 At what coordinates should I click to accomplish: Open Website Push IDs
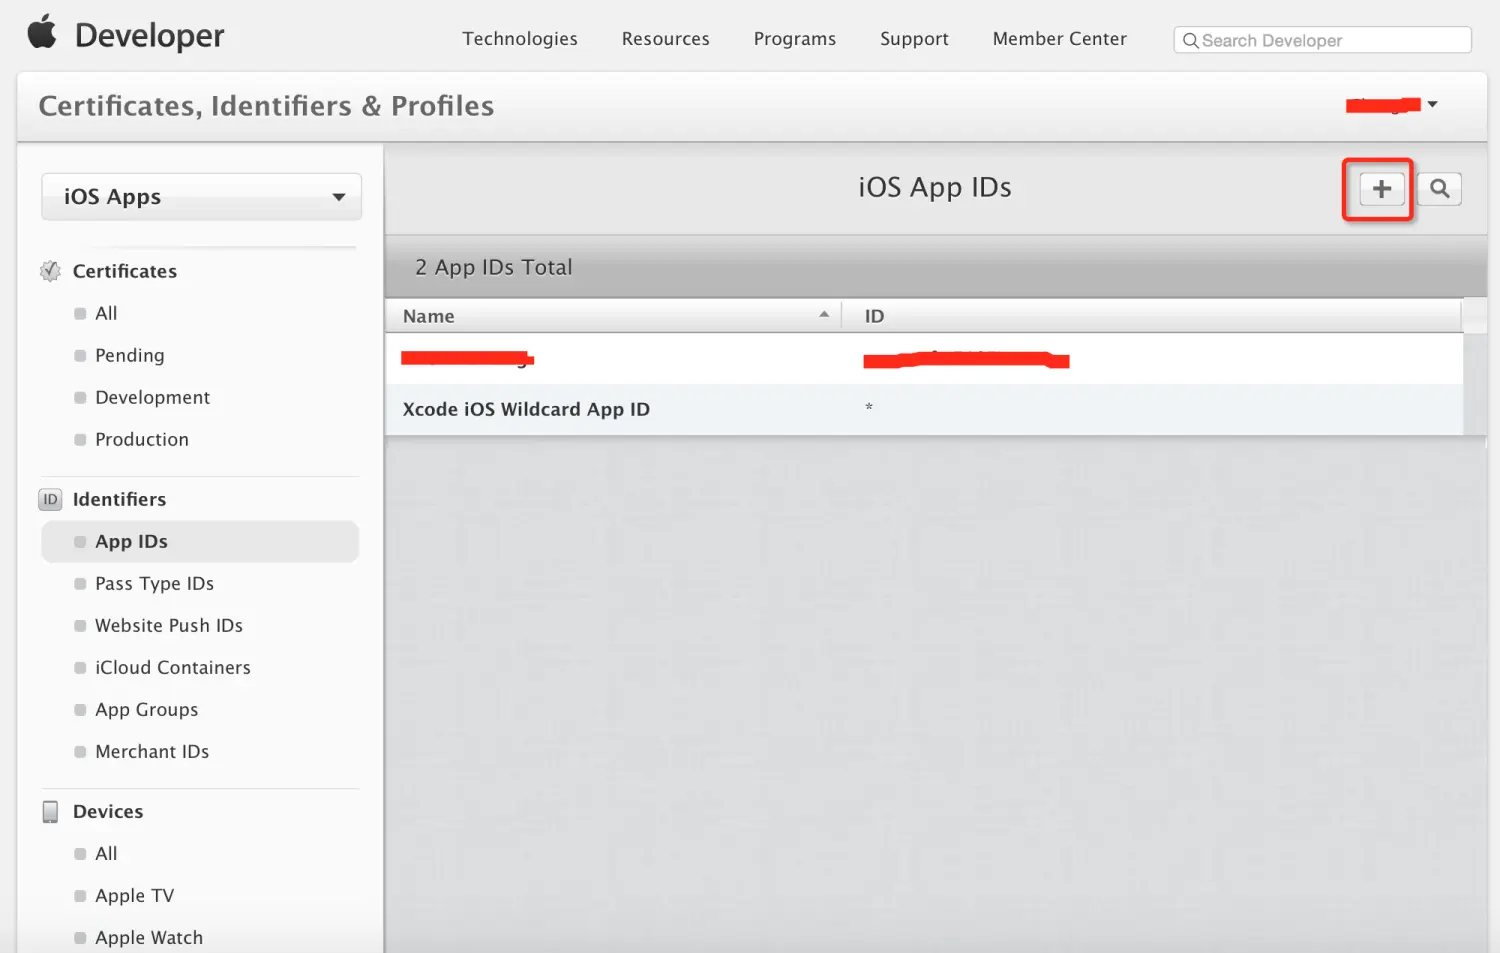click(x=169, y=625)
